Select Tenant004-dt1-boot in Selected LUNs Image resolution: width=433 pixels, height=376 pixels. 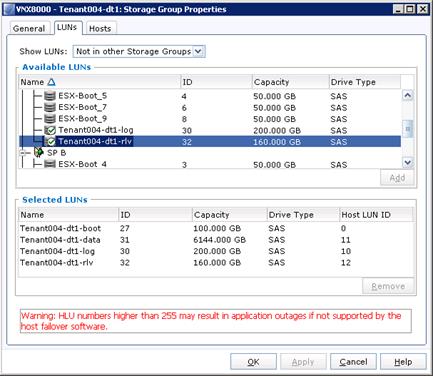(x=60, y=228)
